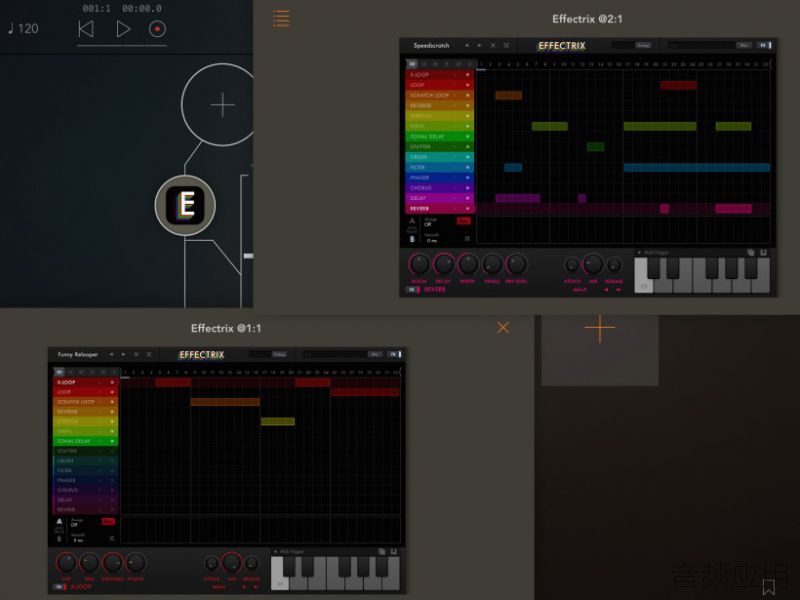Open the Speedscratch preset menu

tap(431, 45)
